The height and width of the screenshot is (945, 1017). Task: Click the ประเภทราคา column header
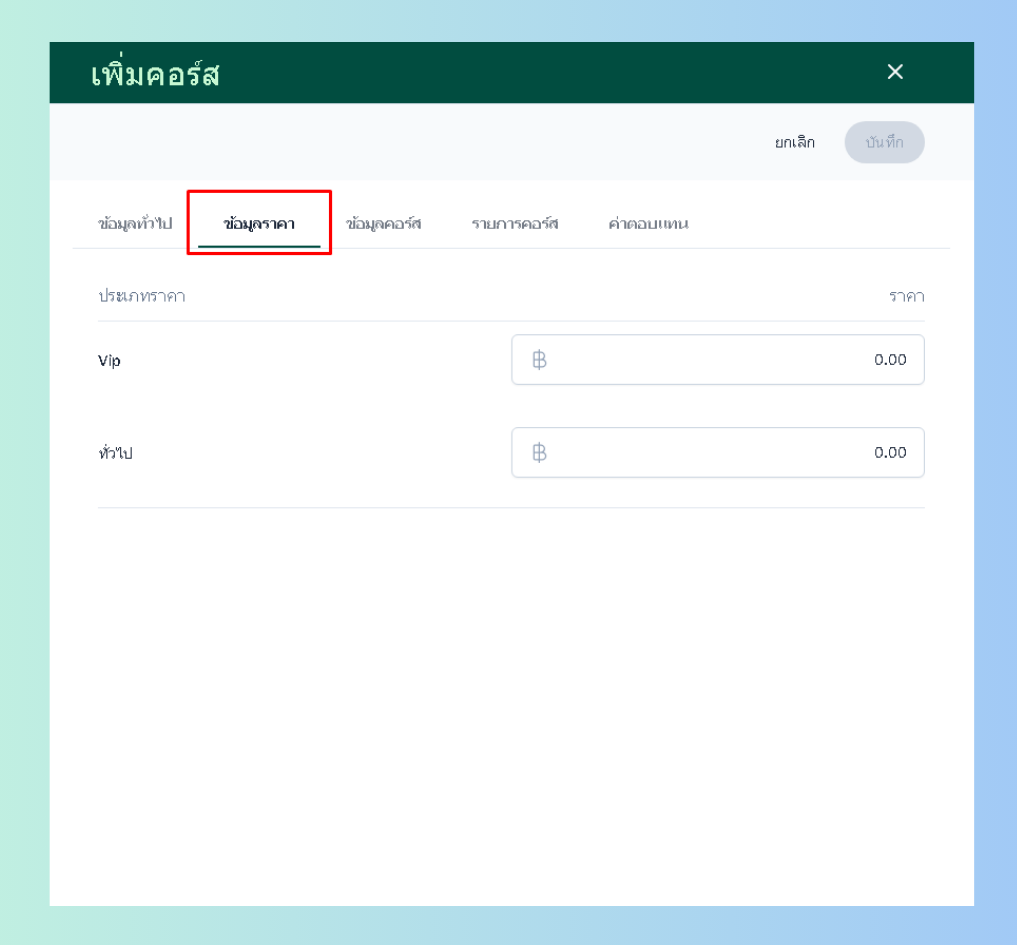tap(141, 296)
